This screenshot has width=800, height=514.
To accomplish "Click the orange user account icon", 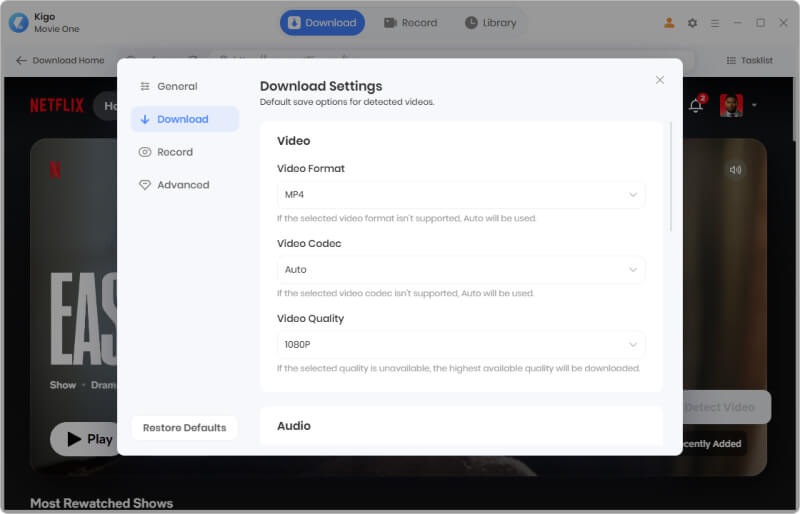I will [669, 22].
